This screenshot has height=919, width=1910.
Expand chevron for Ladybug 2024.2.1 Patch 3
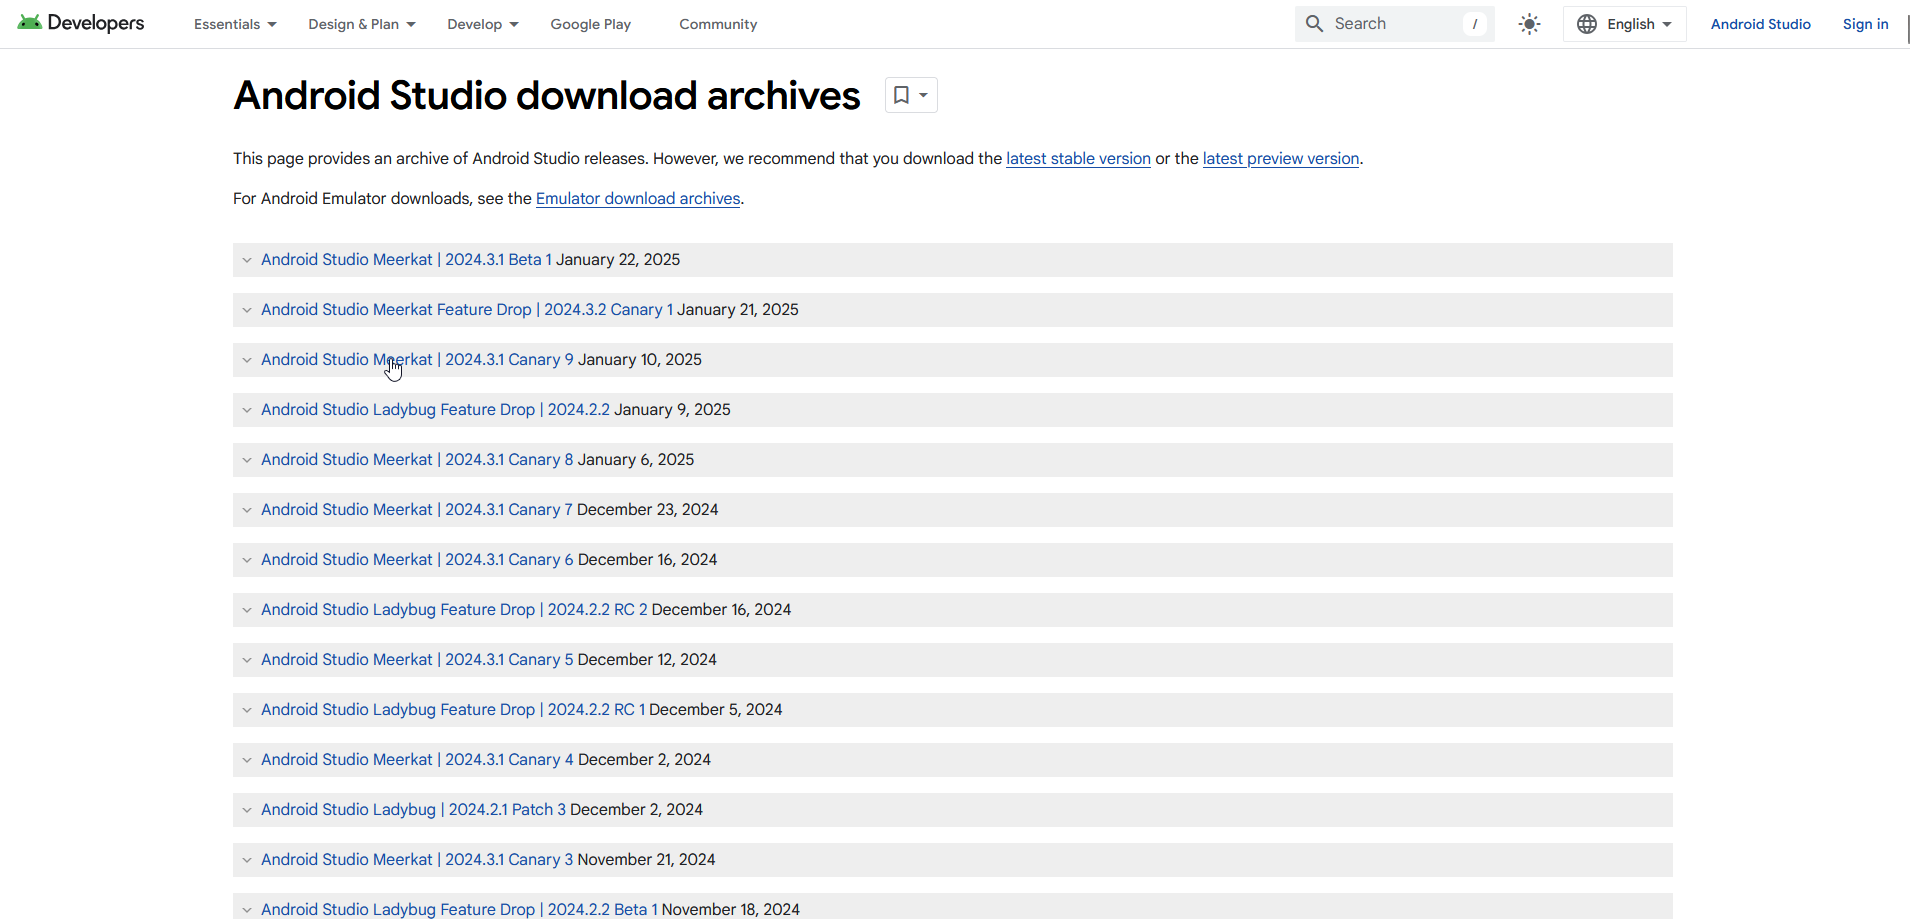(x=247, y=810)
